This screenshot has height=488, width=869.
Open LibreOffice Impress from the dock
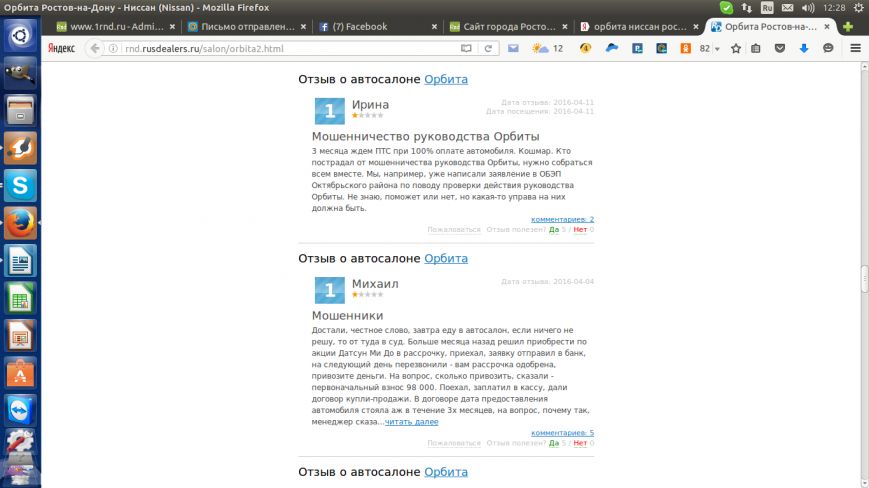[x=20, y=336]
